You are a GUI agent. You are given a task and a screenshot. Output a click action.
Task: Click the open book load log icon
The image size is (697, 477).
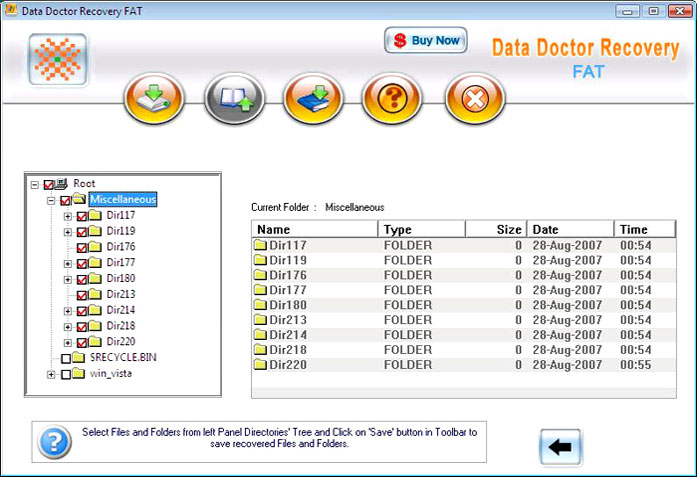[234, 98]
